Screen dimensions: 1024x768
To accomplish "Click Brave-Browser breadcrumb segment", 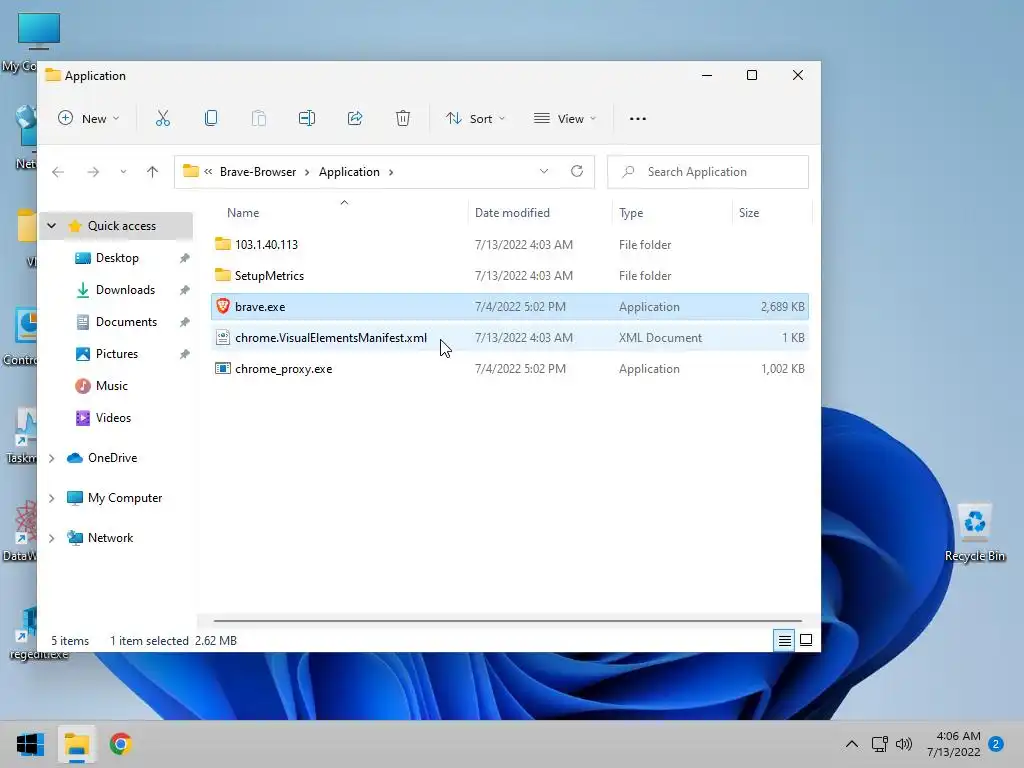I will point(258,172).
